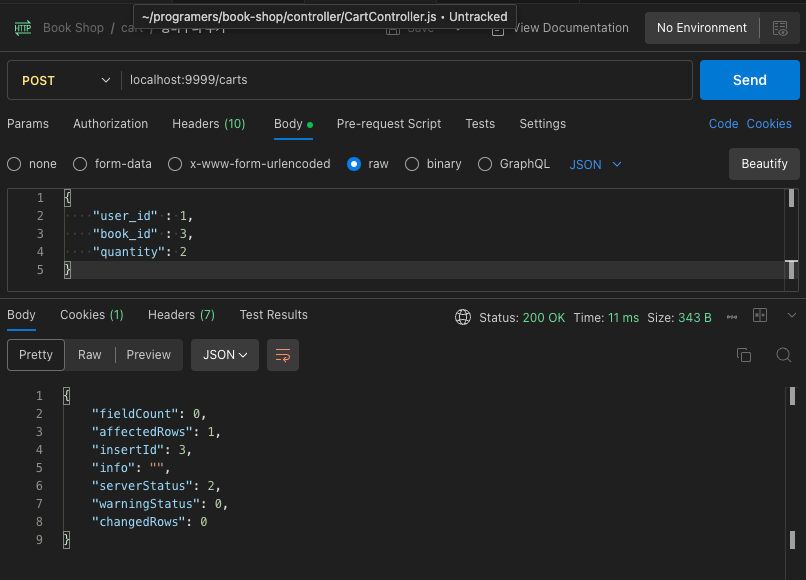Open response Cookies (1) tab
The width and height of the screenshot is (806, 580).
click(91, 315)
